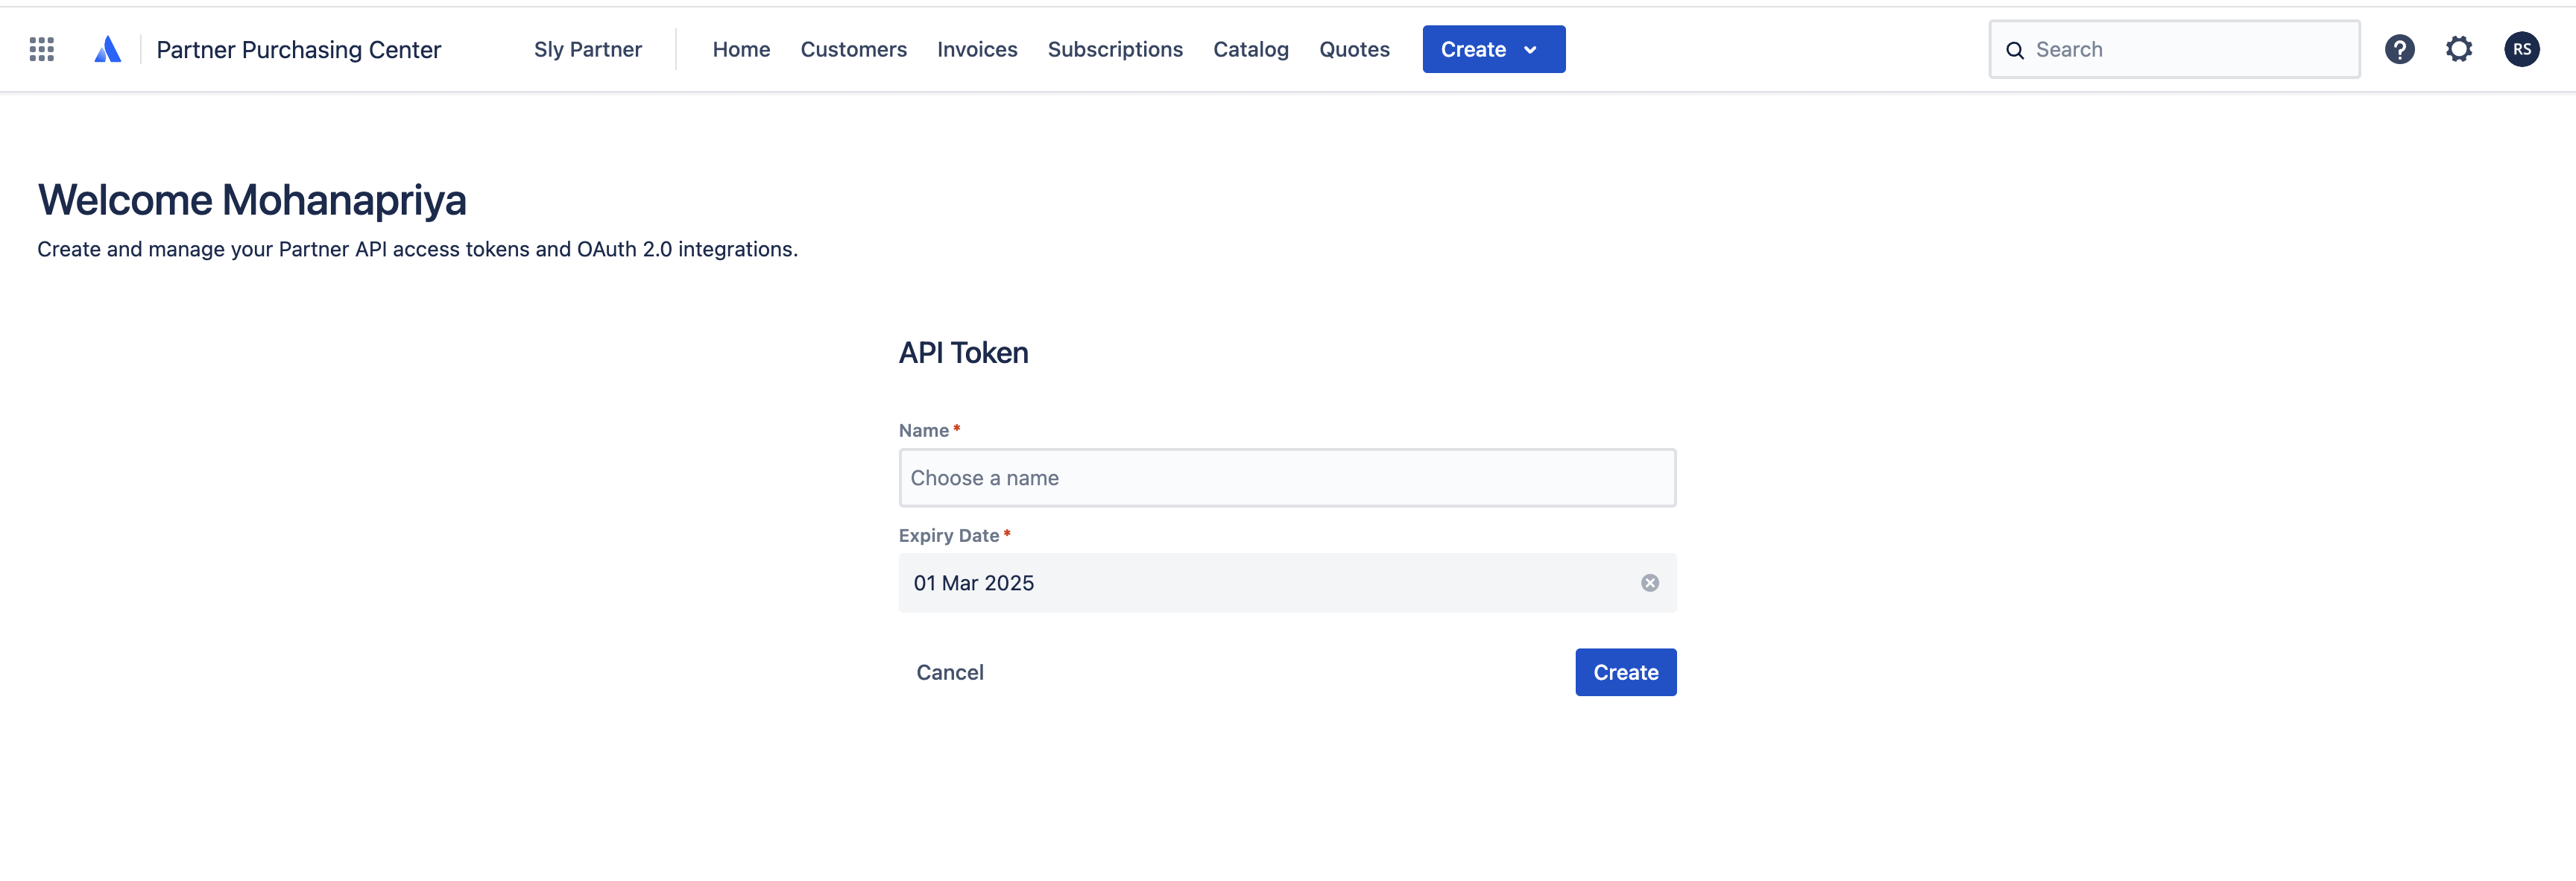Screen dimensions: 2576x881
Task: Click the Partner Purchasing Center title
Action: click(x=298, y=49)
